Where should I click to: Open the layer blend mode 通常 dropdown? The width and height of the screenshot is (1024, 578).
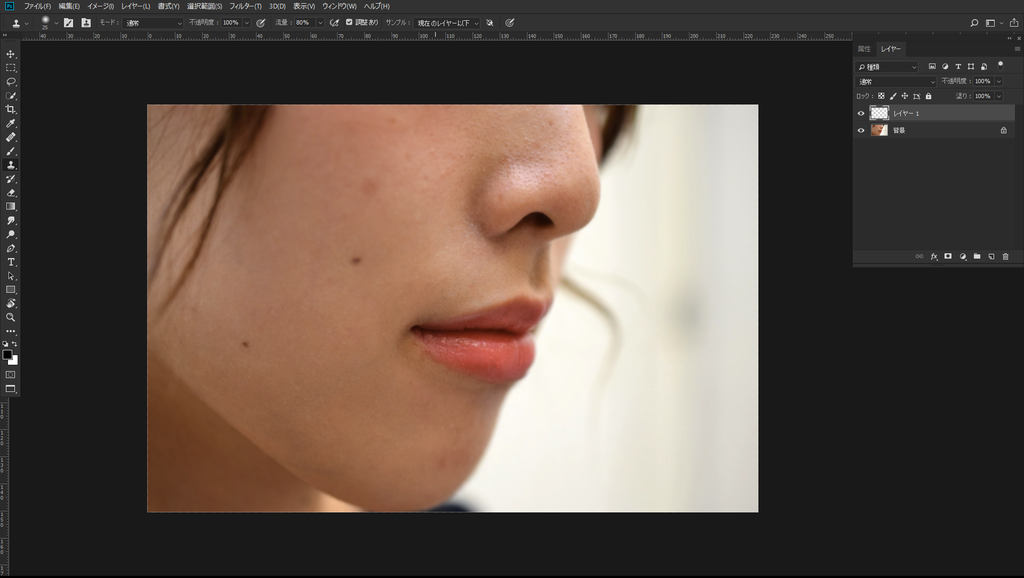pyautogui.click(x=896, y=82)
